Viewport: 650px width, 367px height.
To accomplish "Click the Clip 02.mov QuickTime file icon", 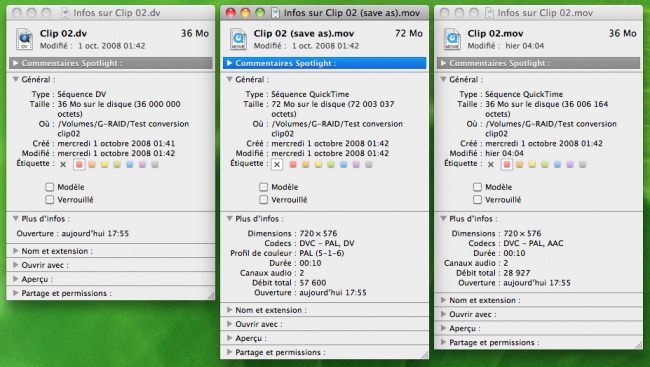I will (x=452, y=39).
